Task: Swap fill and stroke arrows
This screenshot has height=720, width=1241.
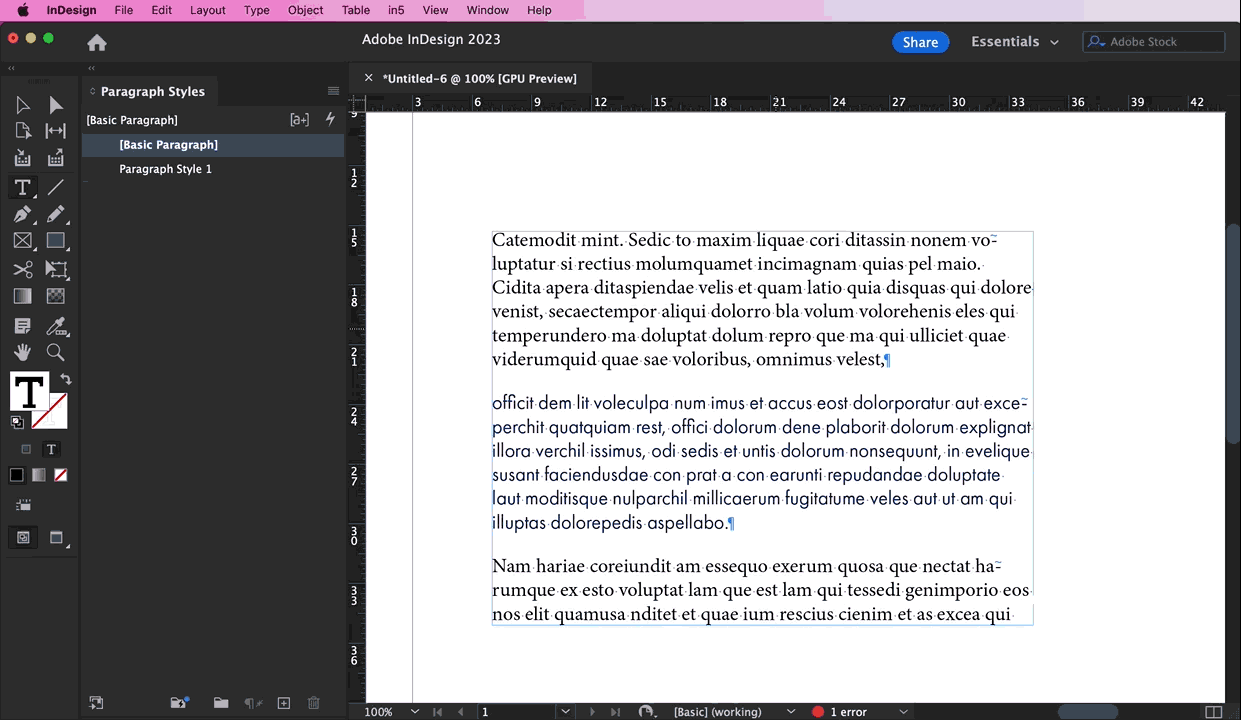Action: tap(66, 379)
